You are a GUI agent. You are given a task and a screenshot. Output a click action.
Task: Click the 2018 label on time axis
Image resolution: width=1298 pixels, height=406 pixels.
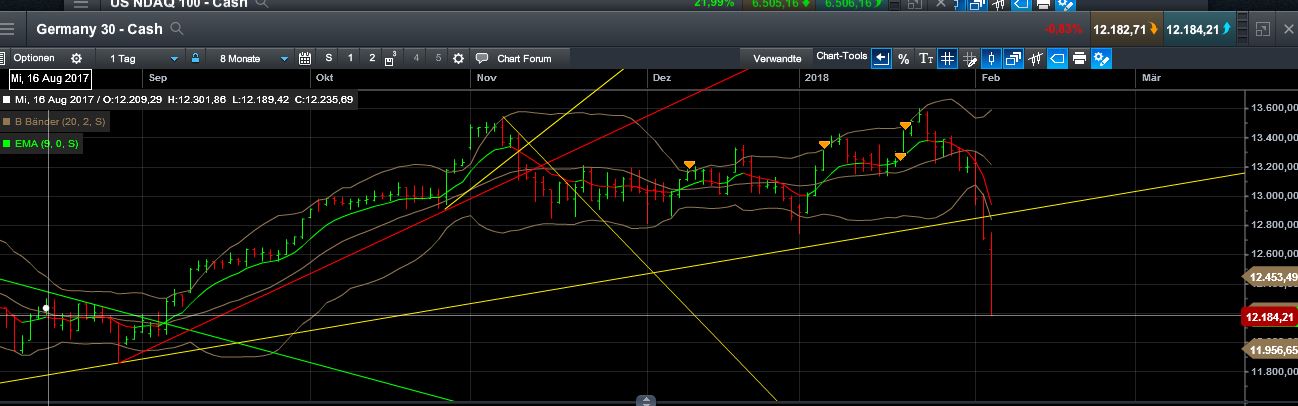(x=817, y=77)
